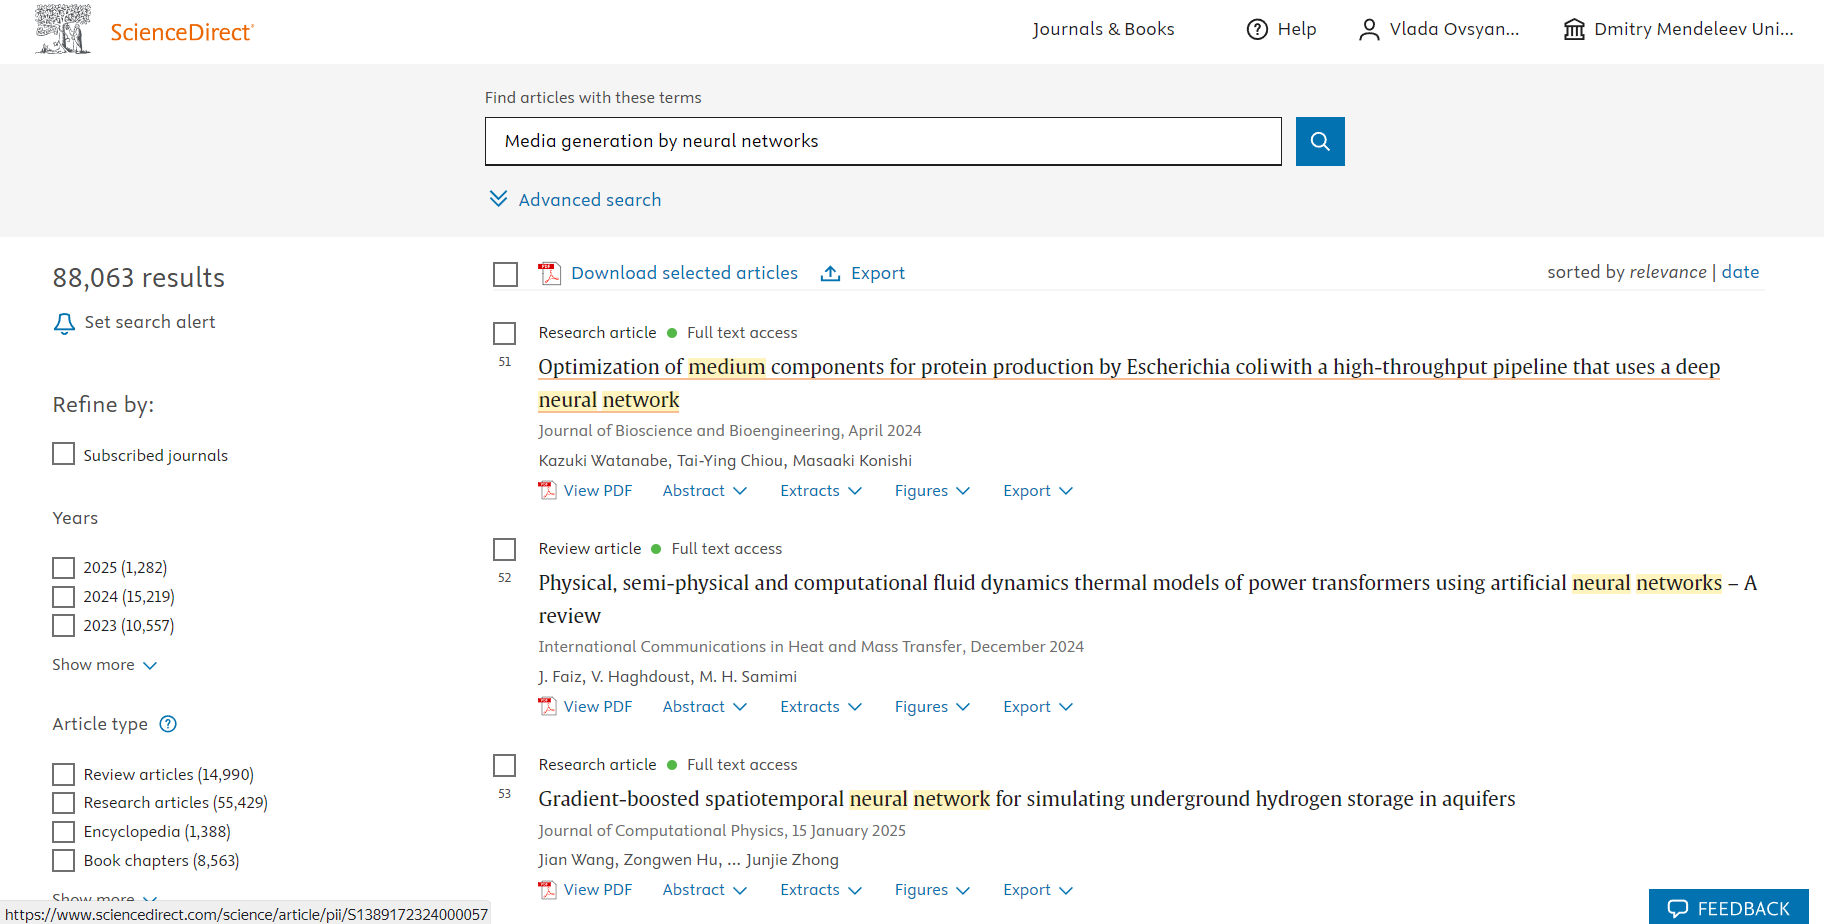Image resolution: width=1824 pixels, height=924 pixels.
Task: Check the 2023 year filter
Action: pyautogui.click(x=63, y=626)
